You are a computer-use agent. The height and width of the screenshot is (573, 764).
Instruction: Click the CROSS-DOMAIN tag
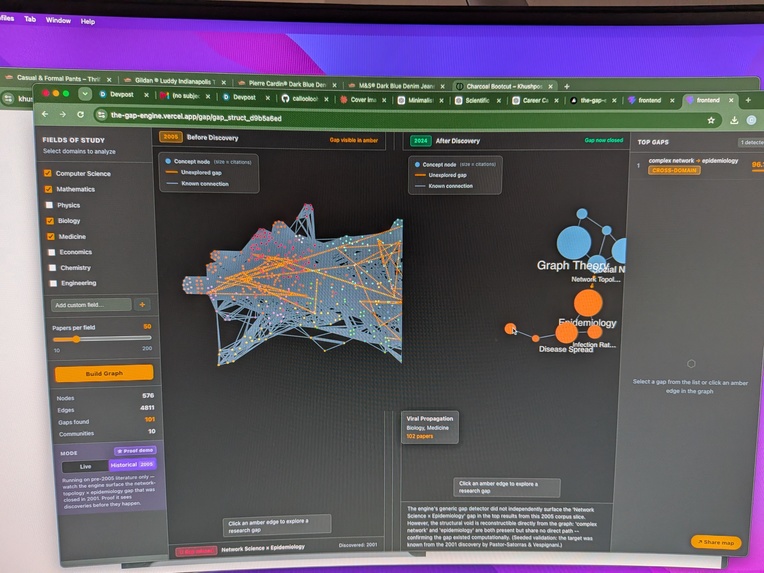pos(674,170)
